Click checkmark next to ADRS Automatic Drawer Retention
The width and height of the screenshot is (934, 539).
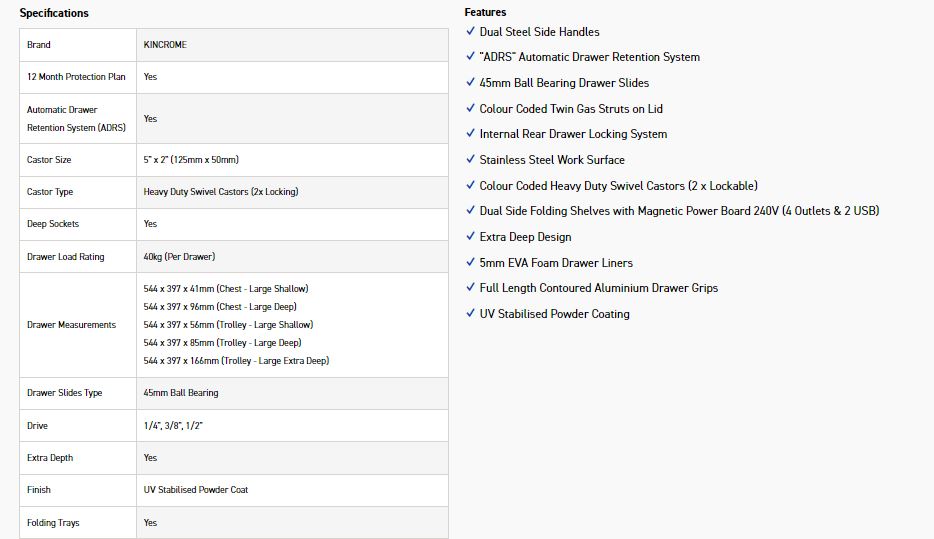(470, 57)
